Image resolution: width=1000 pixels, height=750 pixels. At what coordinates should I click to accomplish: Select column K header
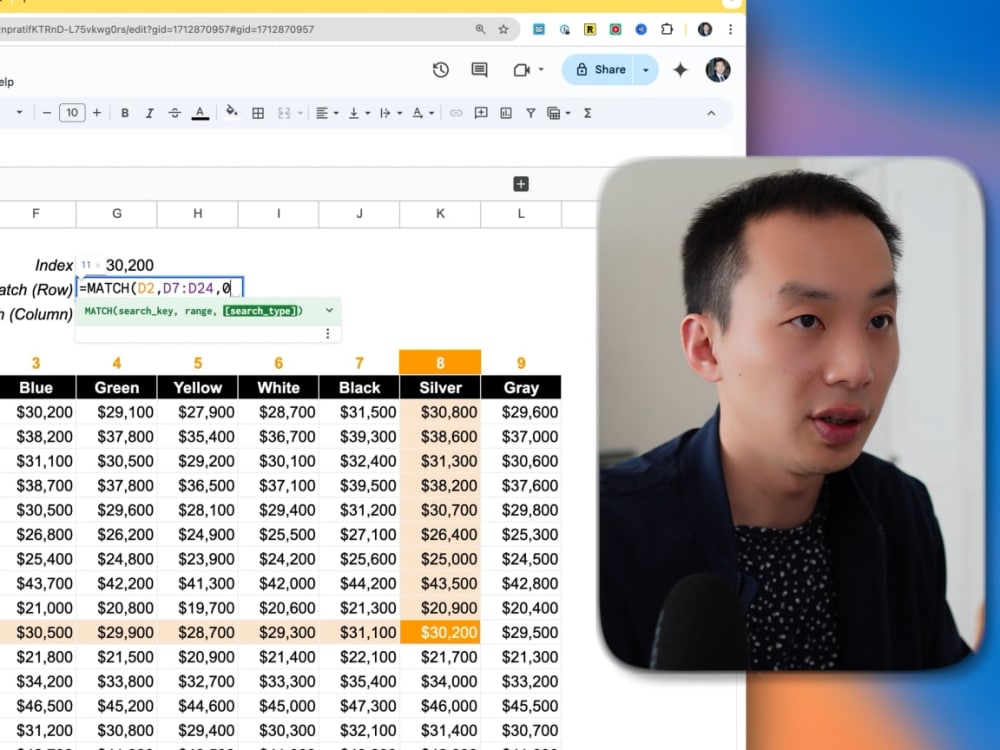coord(440,214)
